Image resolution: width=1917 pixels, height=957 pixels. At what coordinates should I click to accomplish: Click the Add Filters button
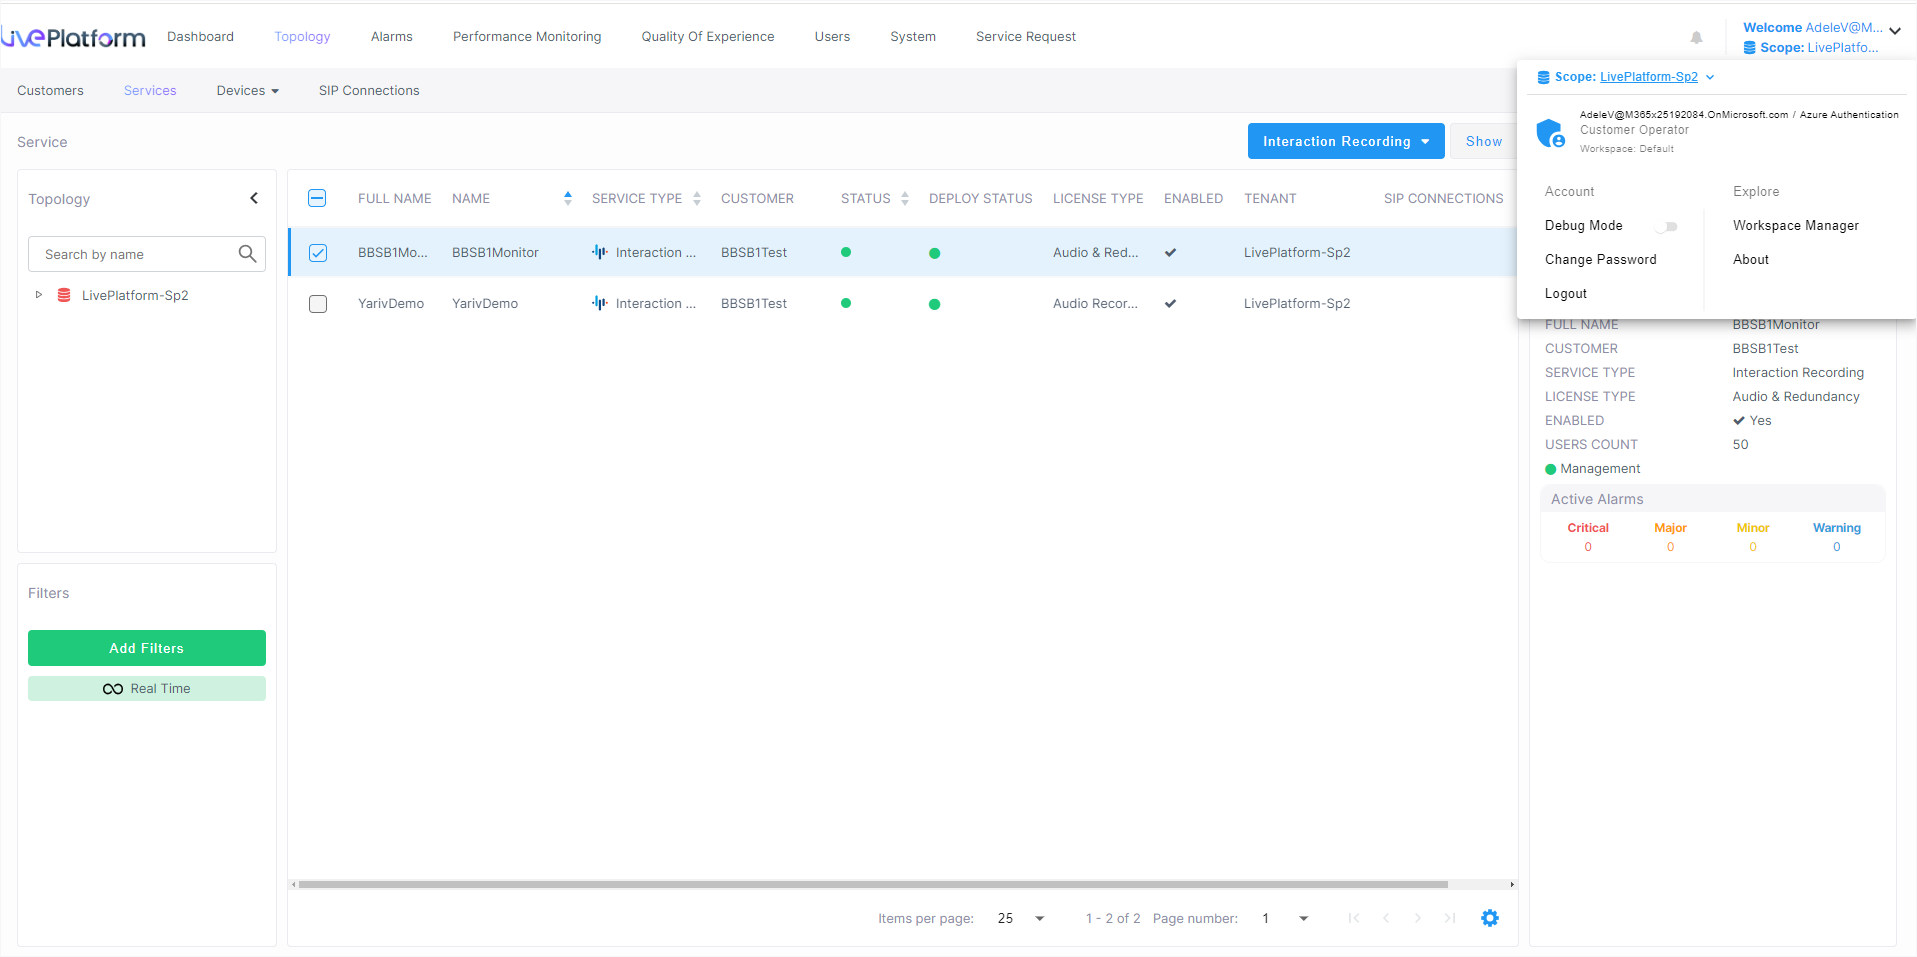tap(147, 648)
